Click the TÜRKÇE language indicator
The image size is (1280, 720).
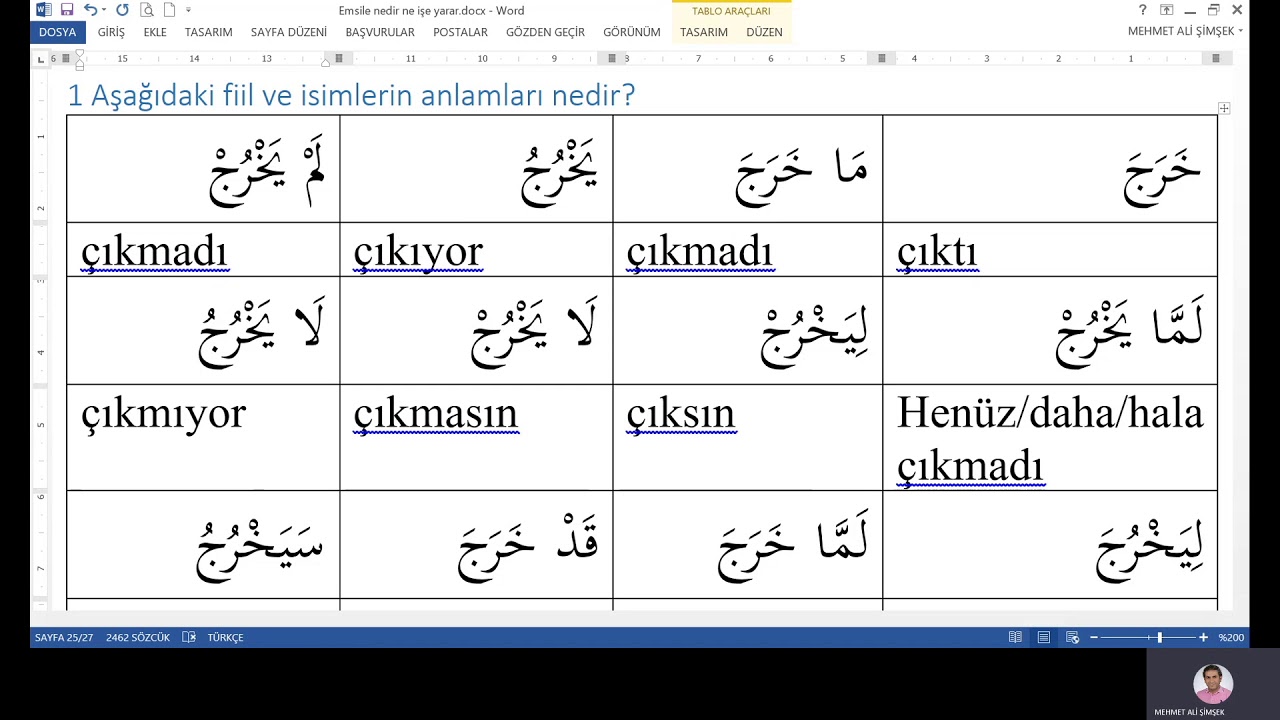(x=225, y=637)
